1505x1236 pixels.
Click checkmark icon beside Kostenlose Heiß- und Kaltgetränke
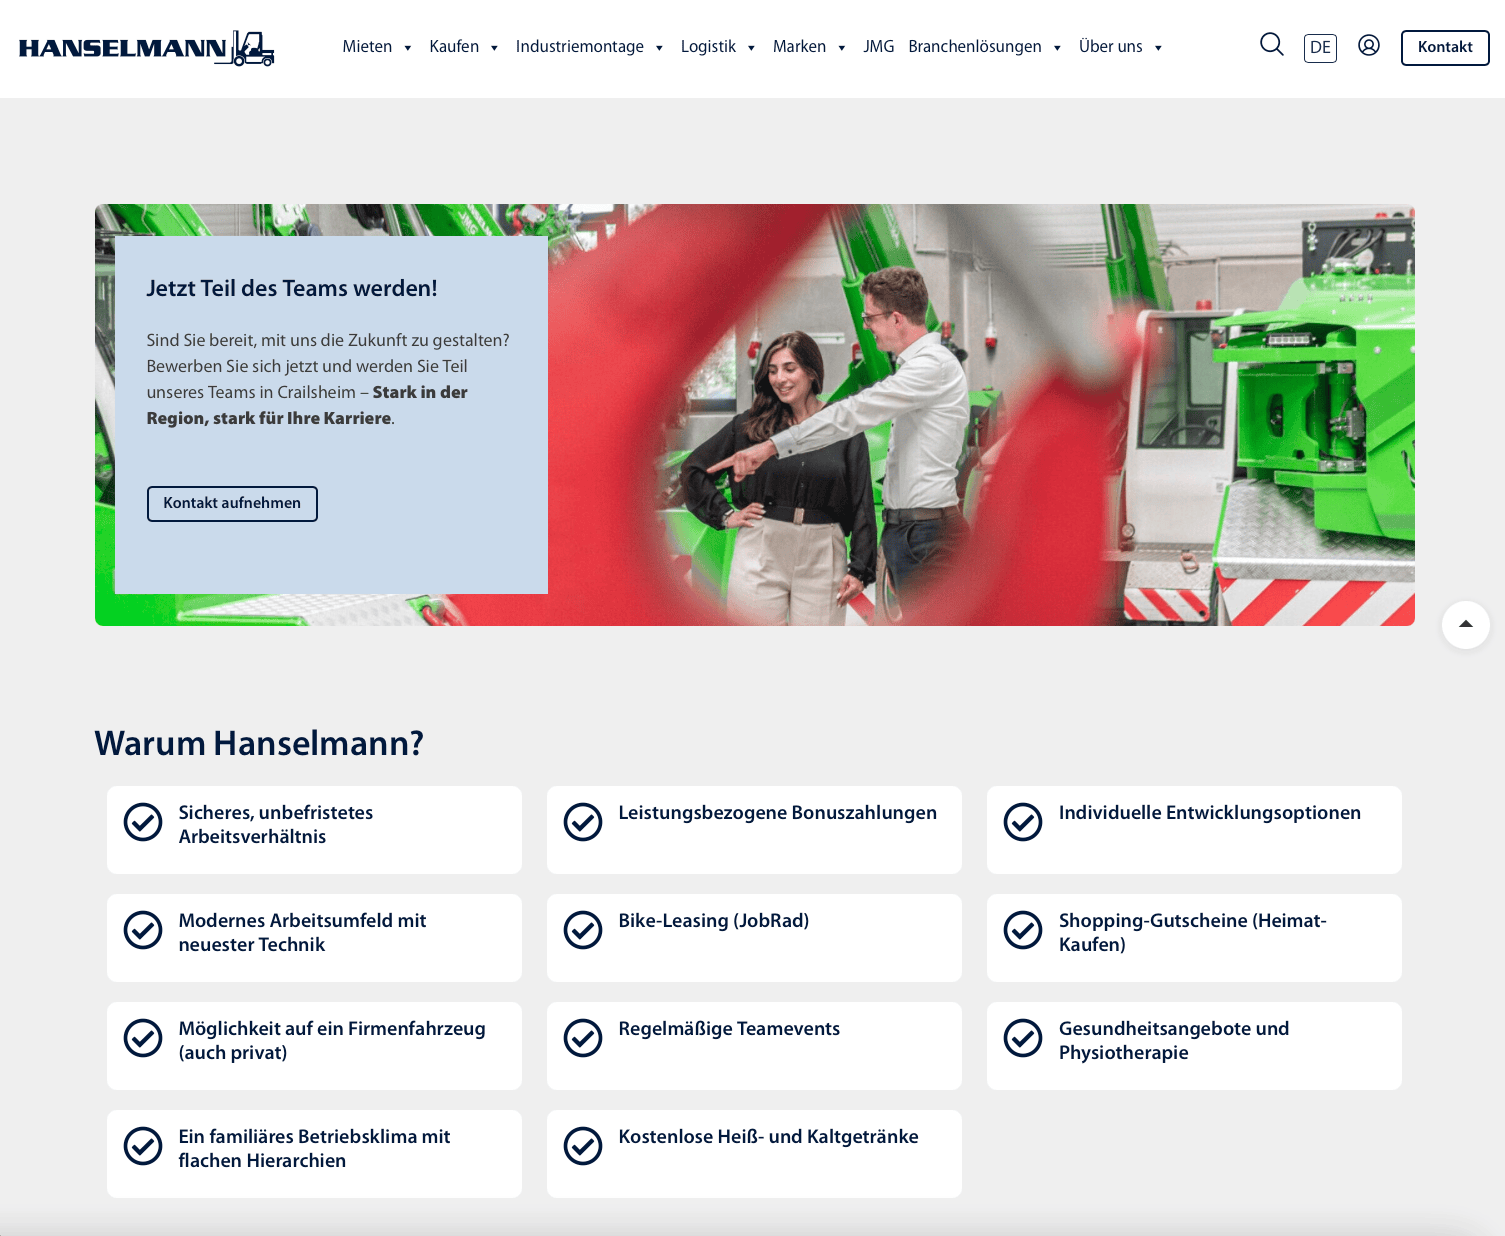pos(583,1146)
